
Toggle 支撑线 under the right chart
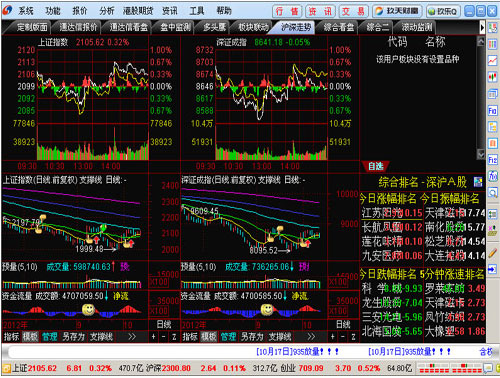(x=279, y=337)
